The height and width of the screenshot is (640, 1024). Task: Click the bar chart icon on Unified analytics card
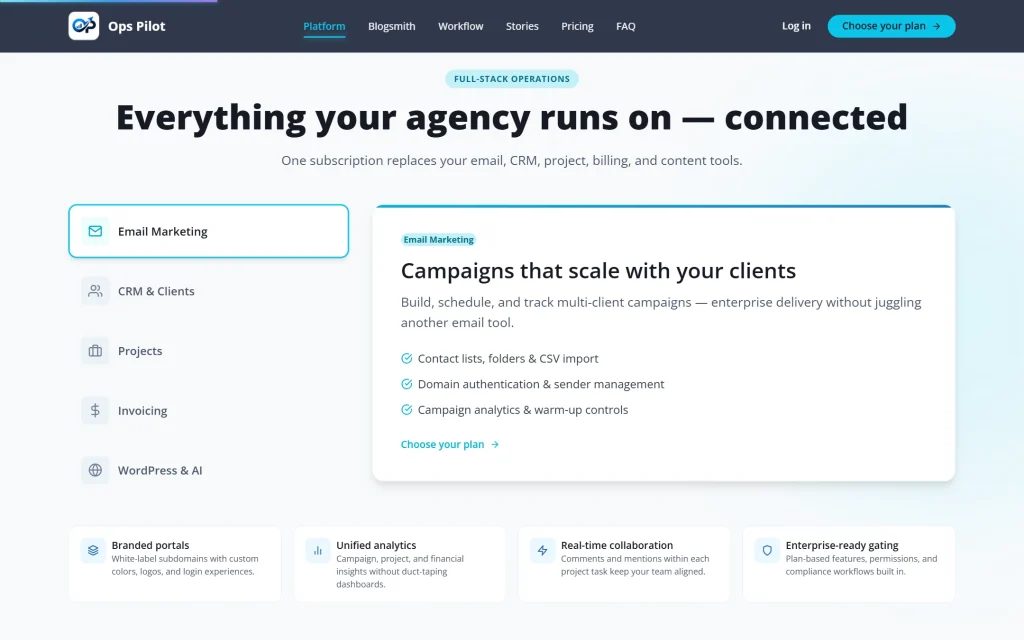318,551
